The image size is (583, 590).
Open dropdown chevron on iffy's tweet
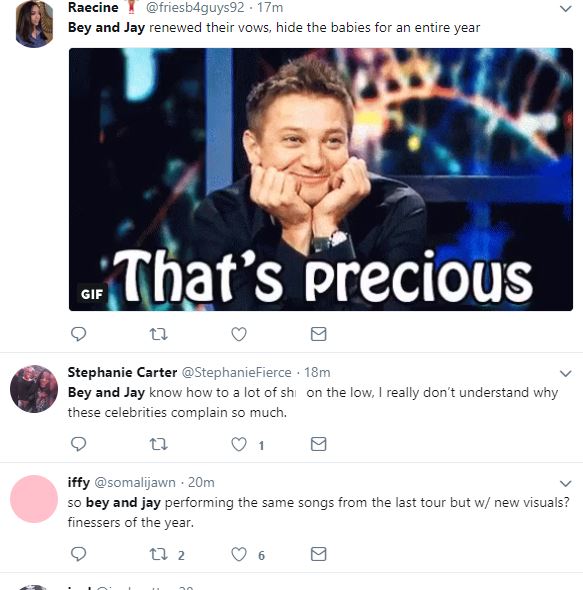(x=566, y=483)
